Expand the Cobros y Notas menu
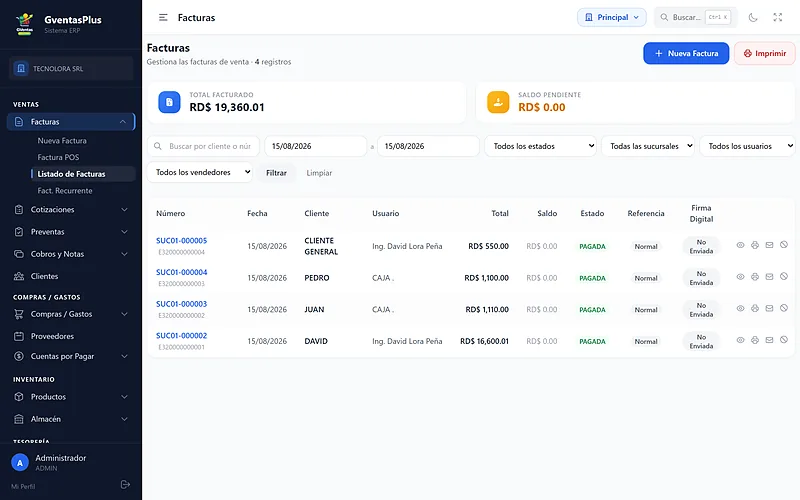The image size is (800, 500). pos(71,254)
